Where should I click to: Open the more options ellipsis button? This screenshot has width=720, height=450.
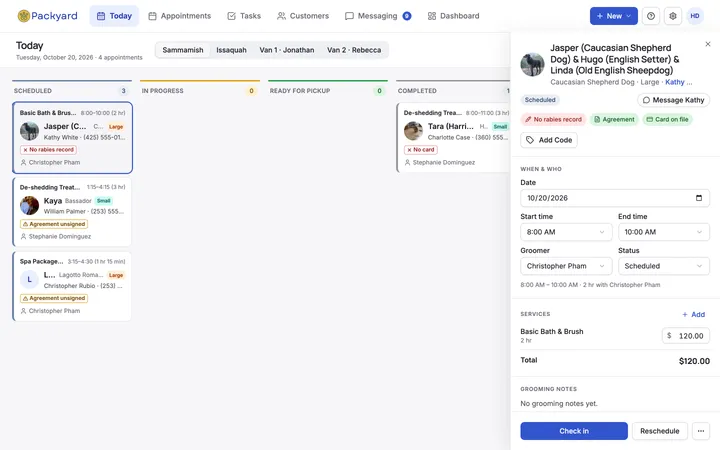pyautogui.click(x=701, y=431)
